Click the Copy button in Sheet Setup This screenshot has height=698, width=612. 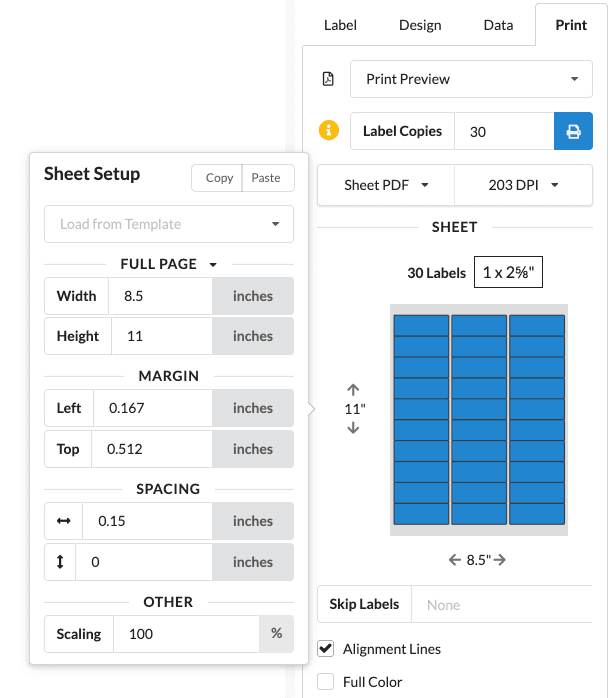tap(219, 178)
